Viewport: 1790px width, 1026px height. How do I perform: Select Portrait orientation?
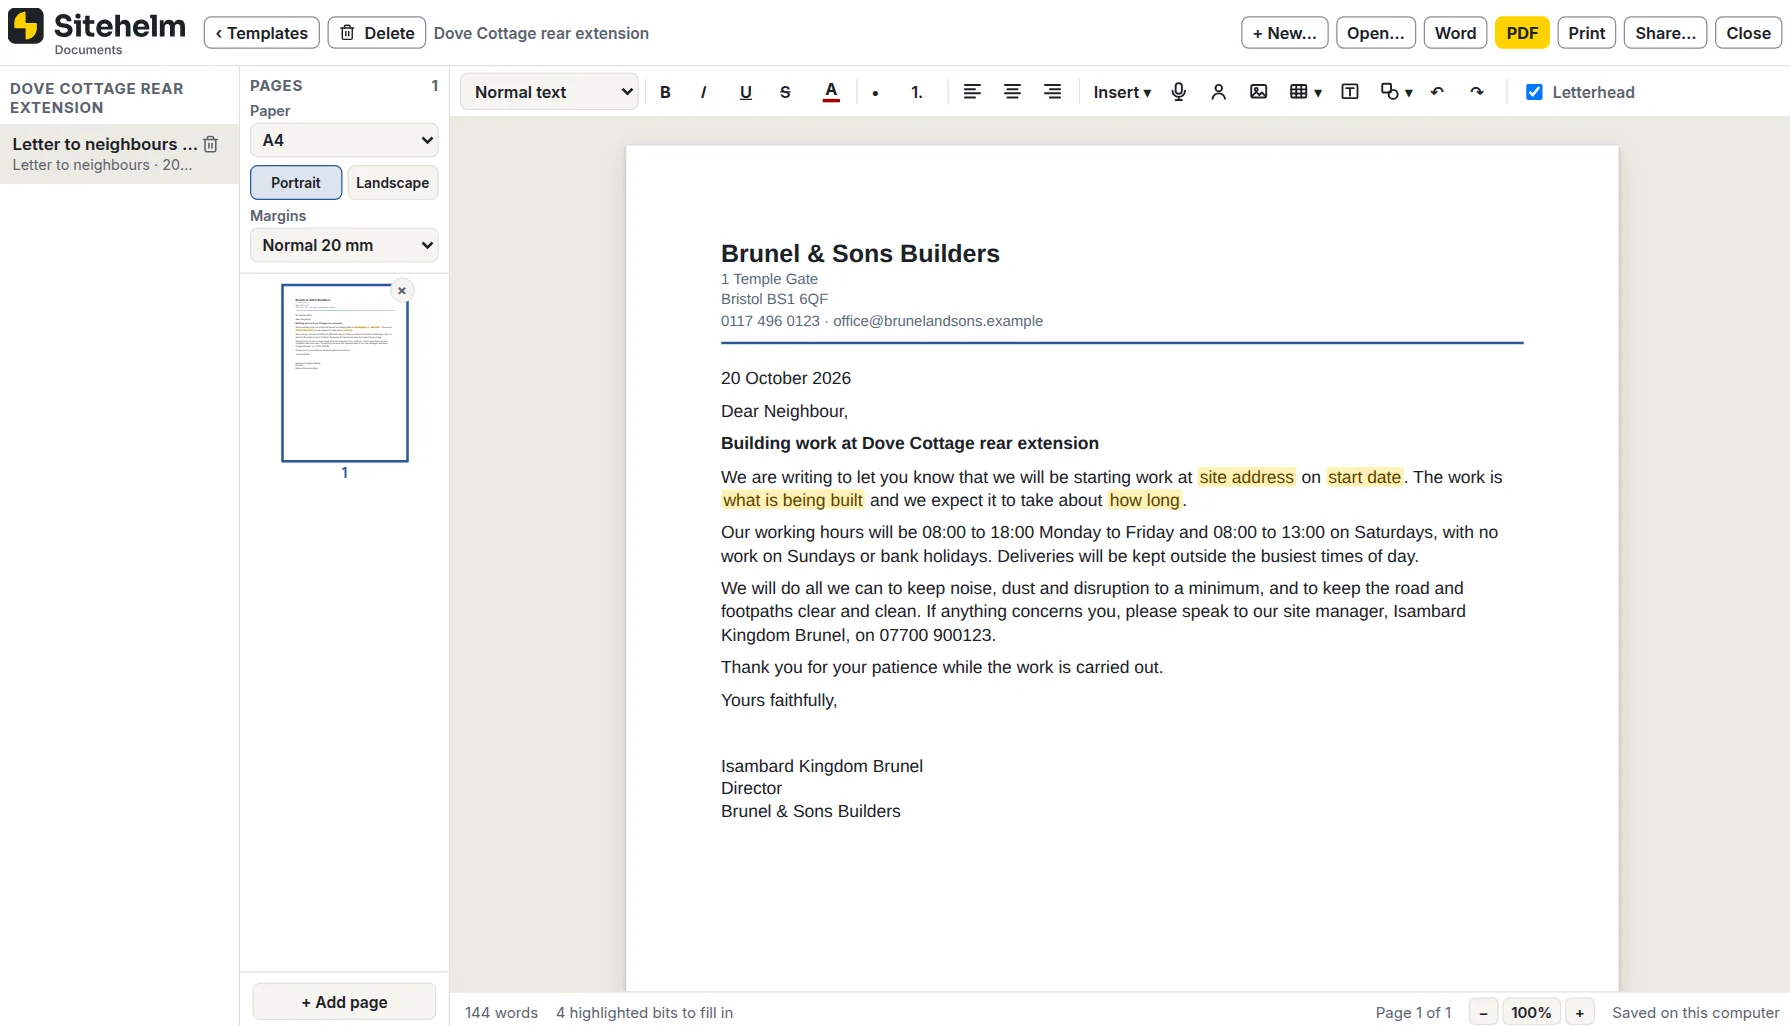click(296, 183)
